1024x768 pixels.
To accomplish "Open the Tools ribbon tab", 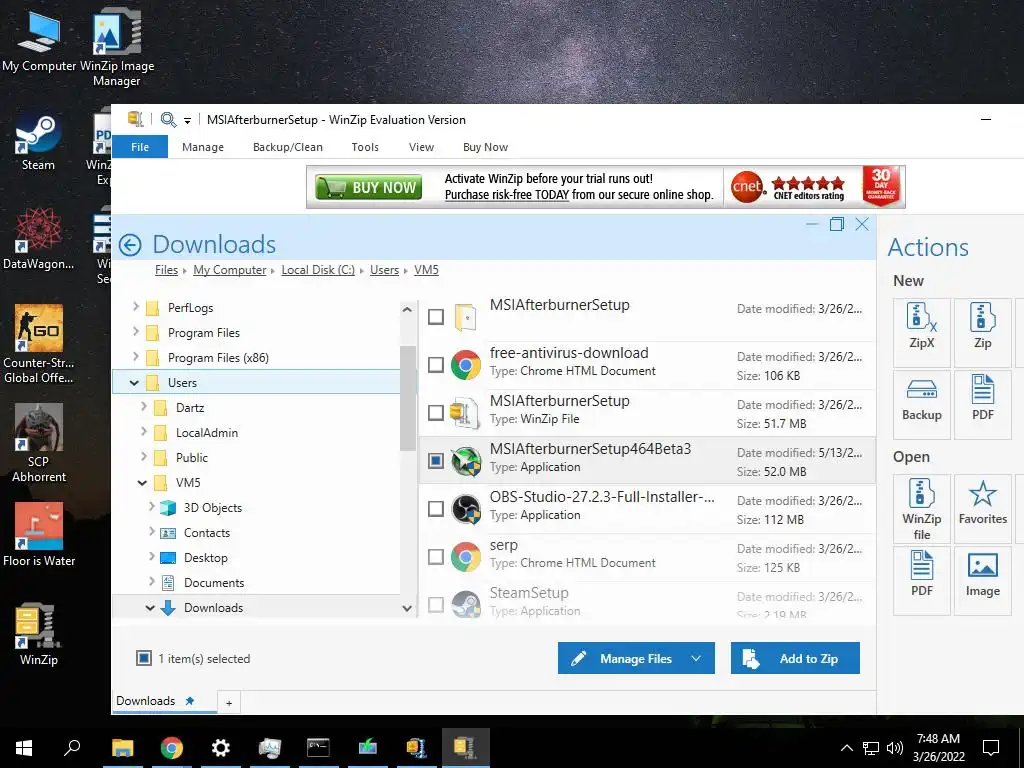I will click(365, 147).
